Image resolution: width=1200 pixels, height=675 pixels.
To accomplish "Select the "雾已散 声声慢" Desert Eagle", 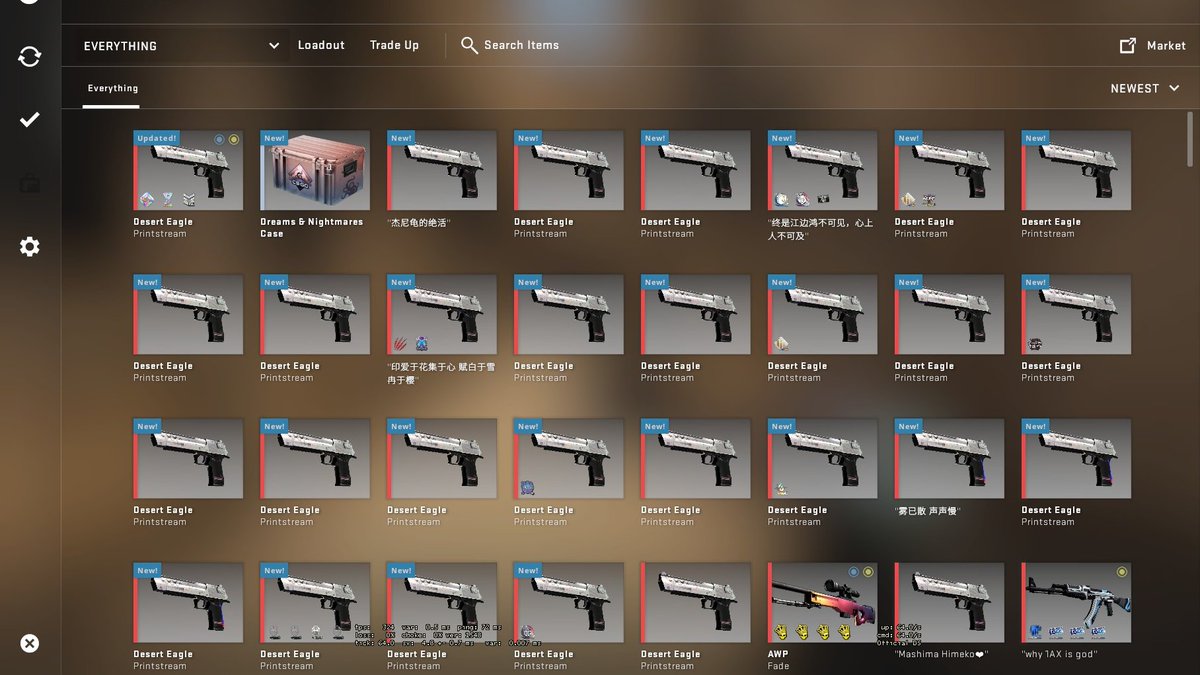I will pos(949,458).
